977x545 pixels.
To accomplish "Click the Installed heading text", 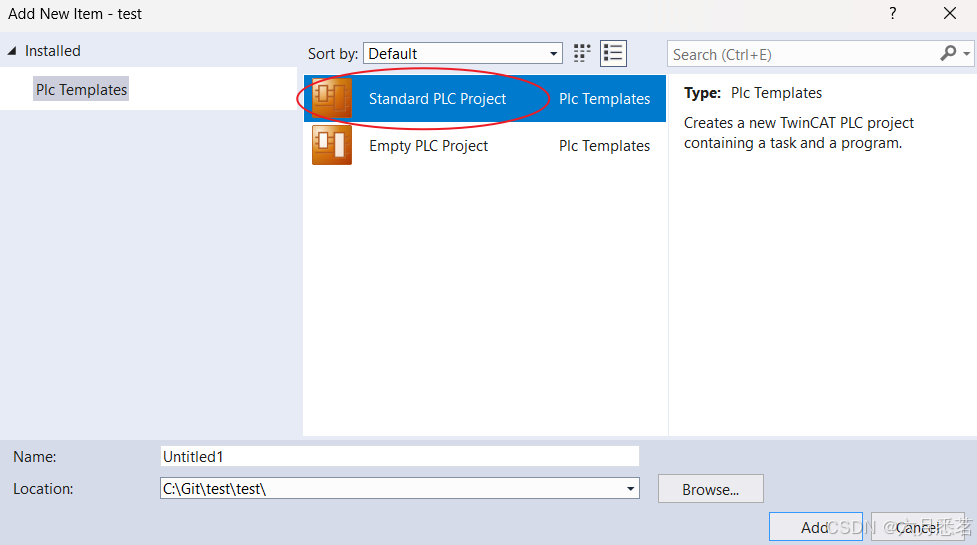I will (x=53, y=51).
